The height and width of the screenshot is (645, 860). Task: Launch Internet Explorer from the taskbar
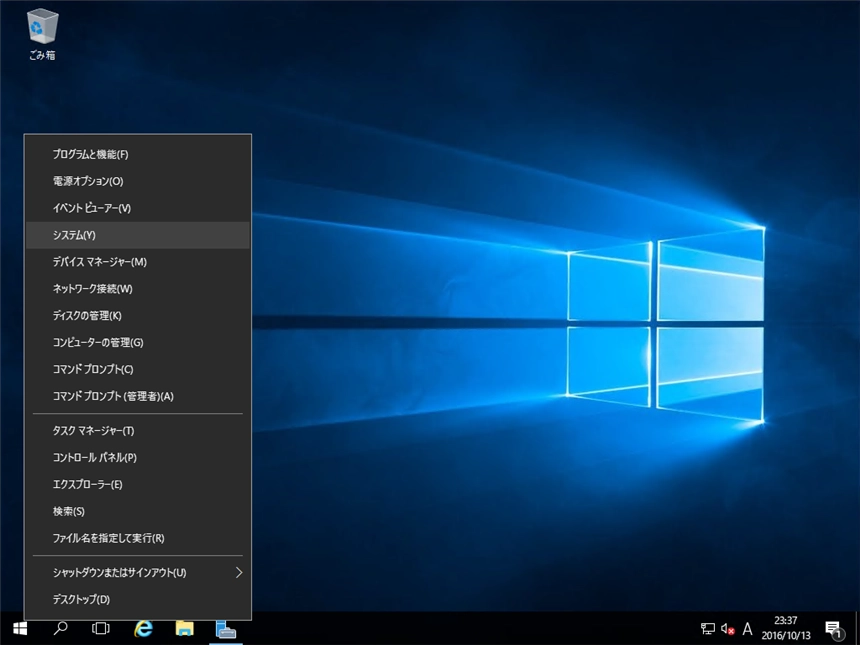click(144, 629)
